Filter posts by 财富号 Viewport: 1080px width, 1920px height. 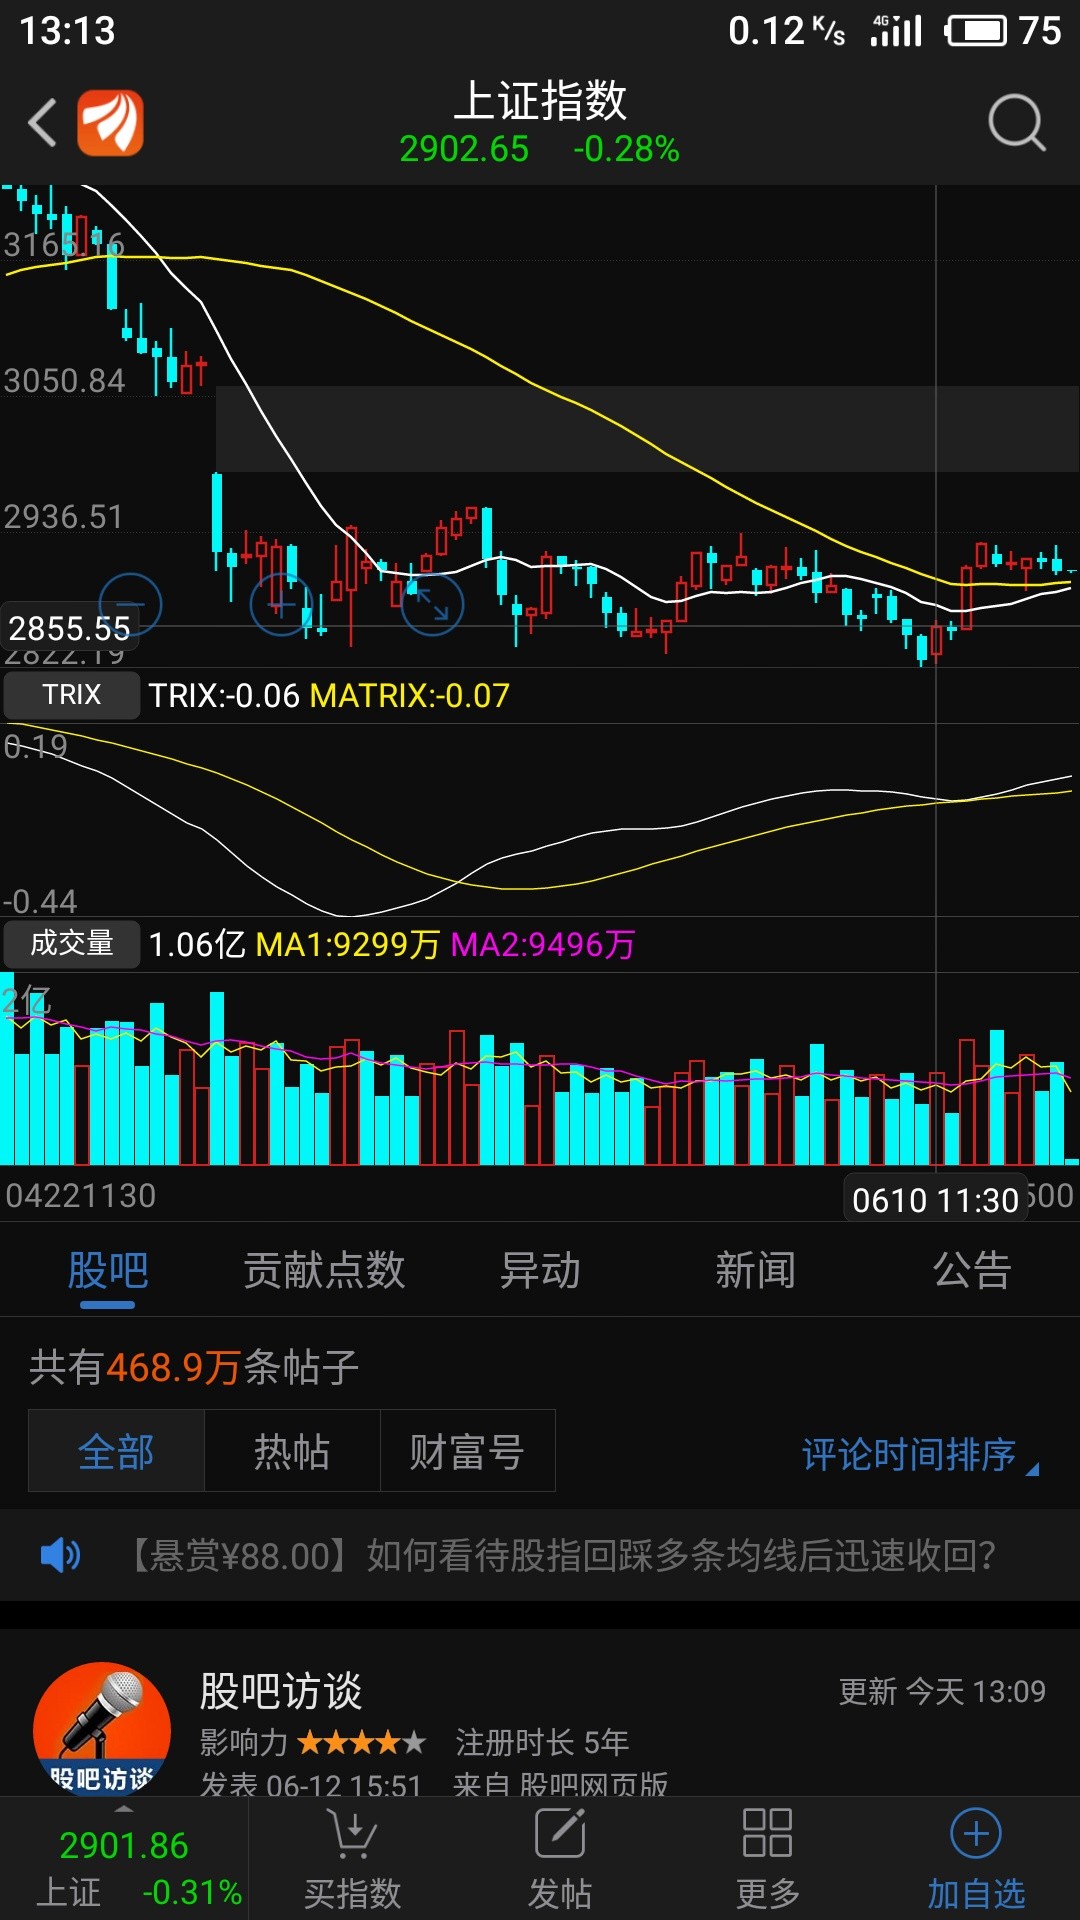tap(467, 1451)
